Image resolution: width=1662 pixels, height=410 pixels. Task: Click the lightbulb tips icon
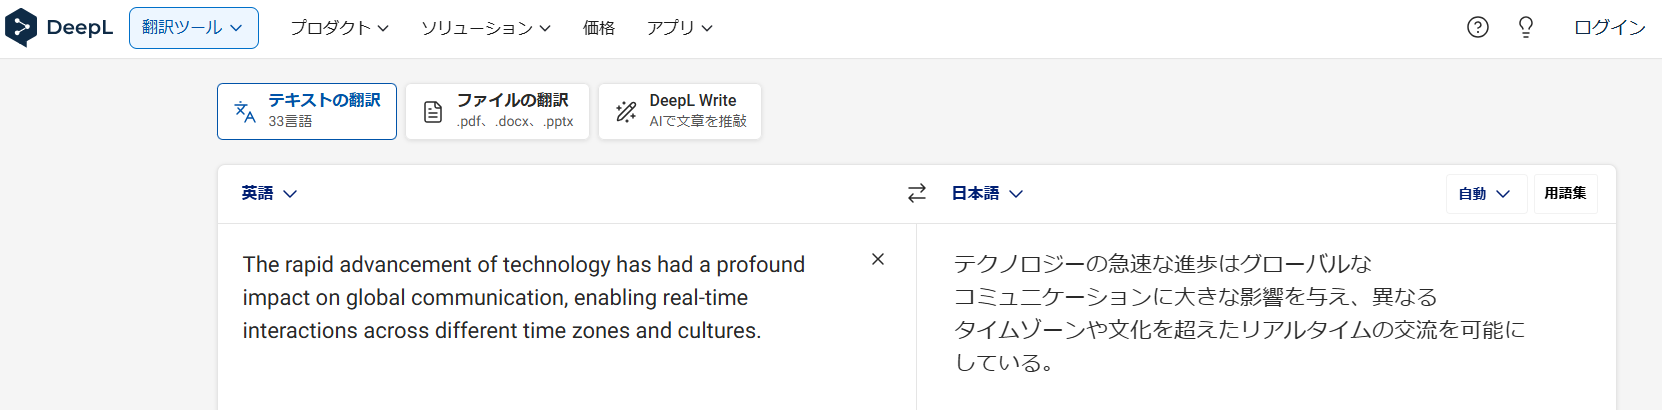(x=1526, y=28)
